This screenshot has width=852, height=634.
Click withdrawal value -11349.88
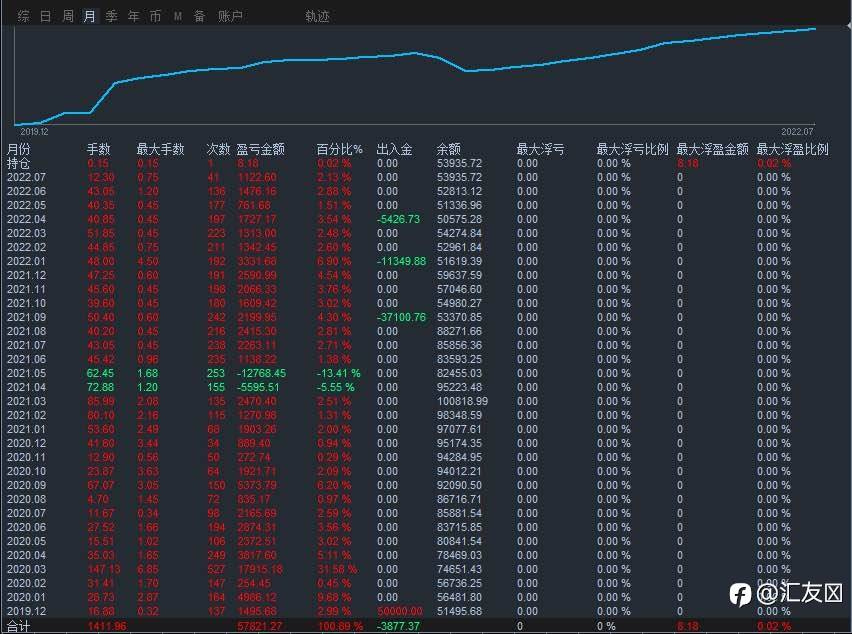[x=402, y=261]
